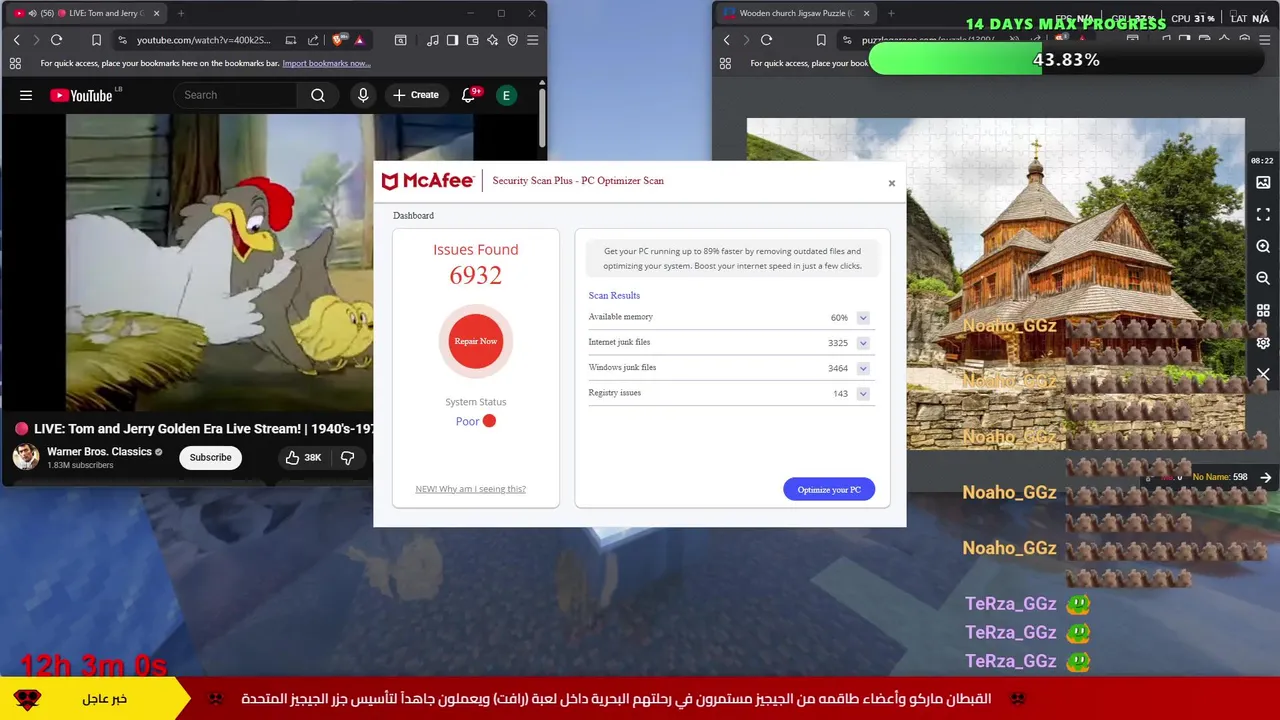This screenshot has width=1280, height=720.
Task: Zoom out of the jigsaw puzzle
Action: (1263, 279)
